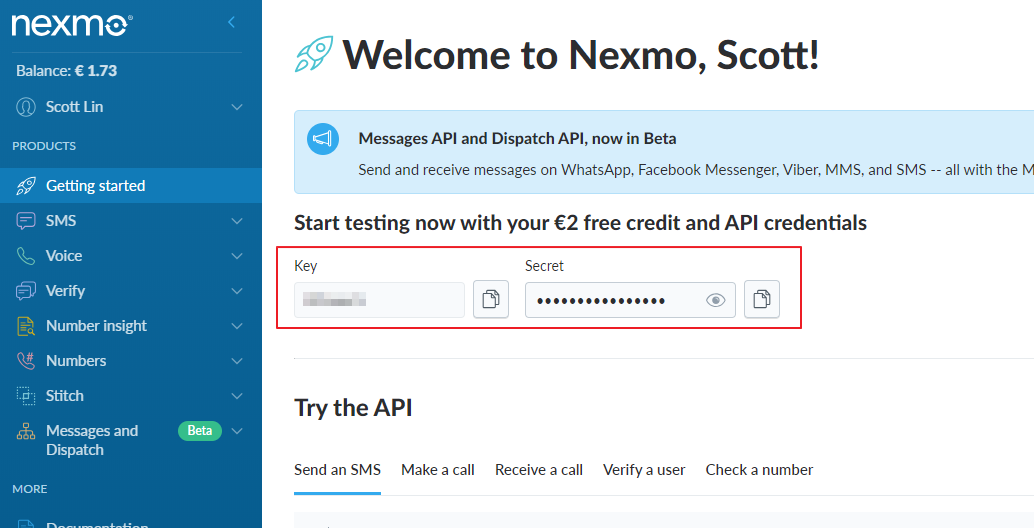Click the SMS chat bubble icon

point(26,221)
